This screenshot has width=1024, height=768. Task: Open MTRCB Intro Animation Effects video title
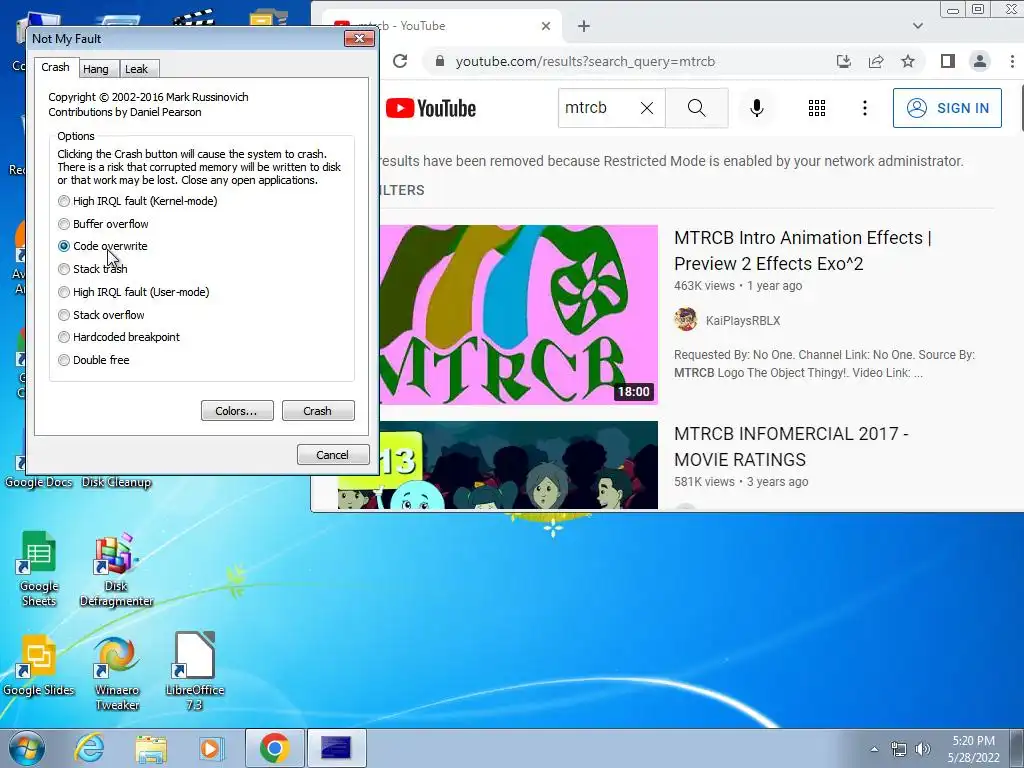803,251
